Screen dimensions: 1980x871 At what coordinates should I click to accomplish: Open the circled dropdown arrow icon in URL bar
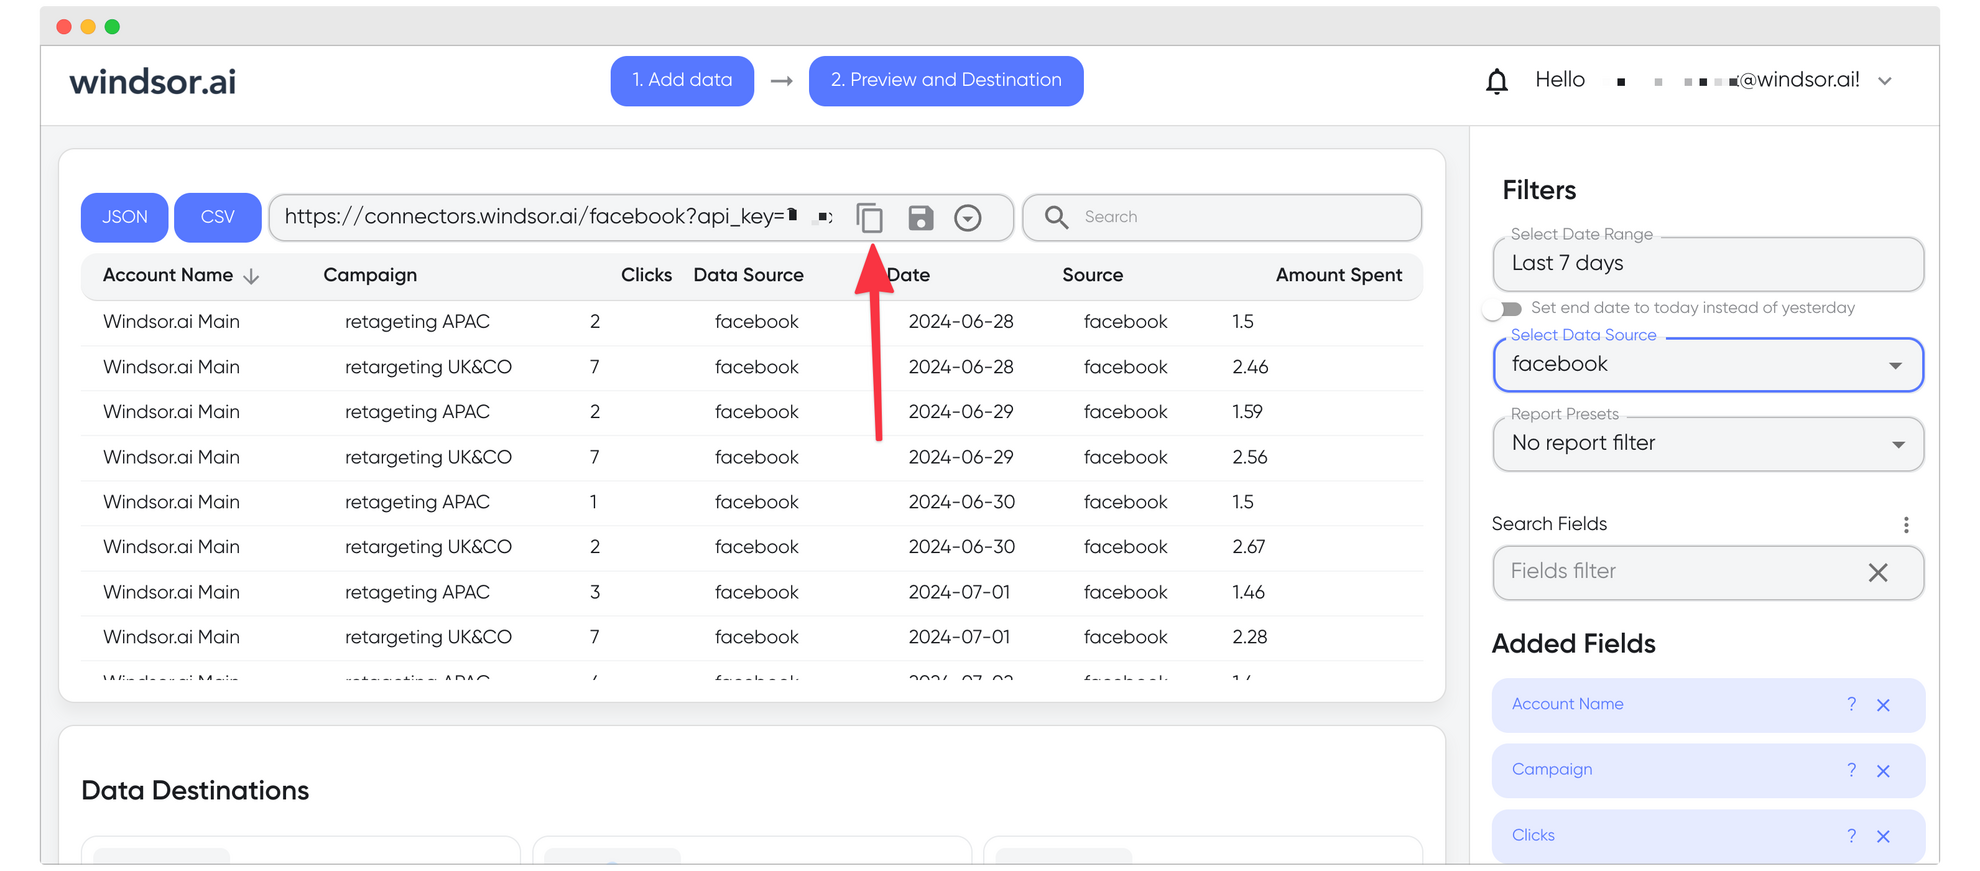pyautogui.click(x=967, y=217)
